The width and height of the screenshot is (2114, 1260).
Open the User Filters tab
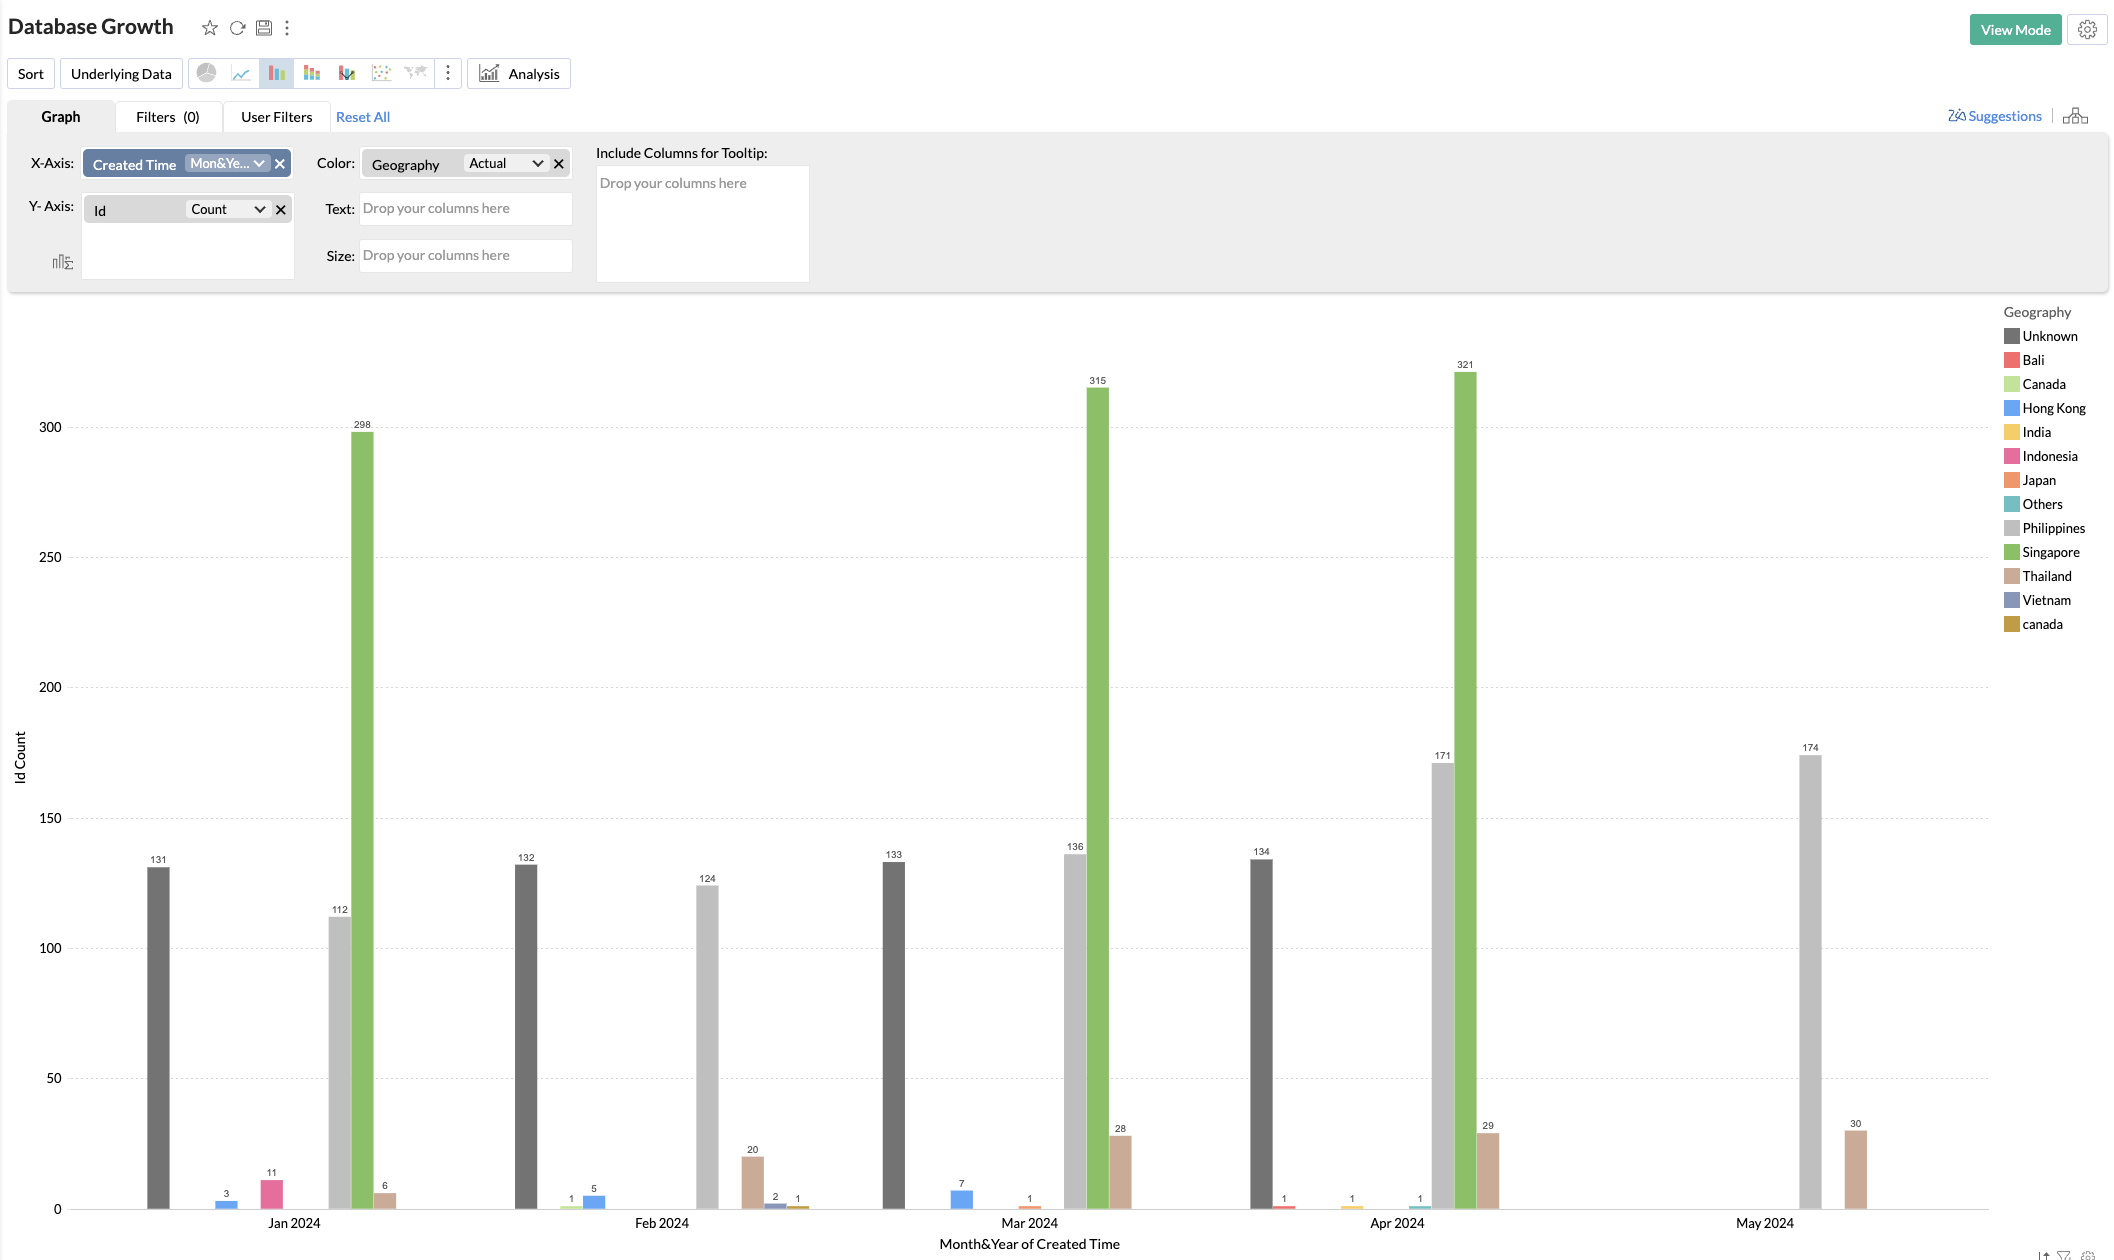pyautogui.click(x=276, y=117)
